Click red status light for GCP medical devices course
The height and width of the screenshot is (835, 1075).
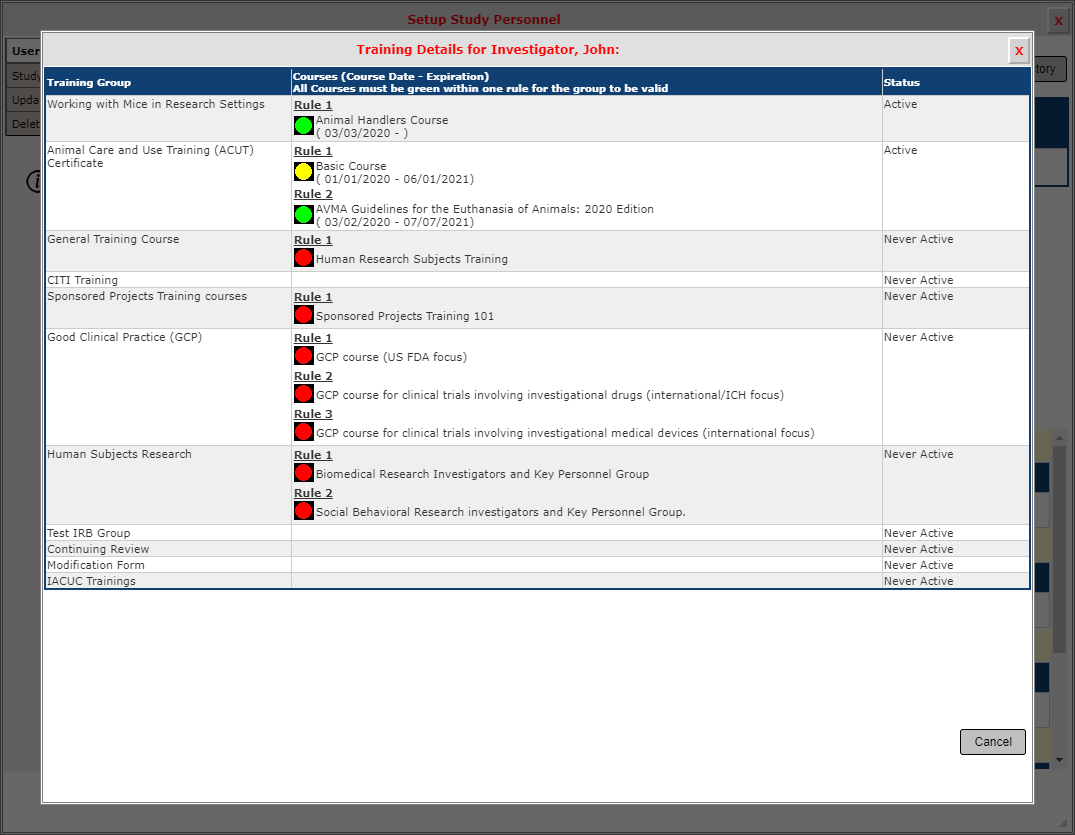tap(304, 432)
